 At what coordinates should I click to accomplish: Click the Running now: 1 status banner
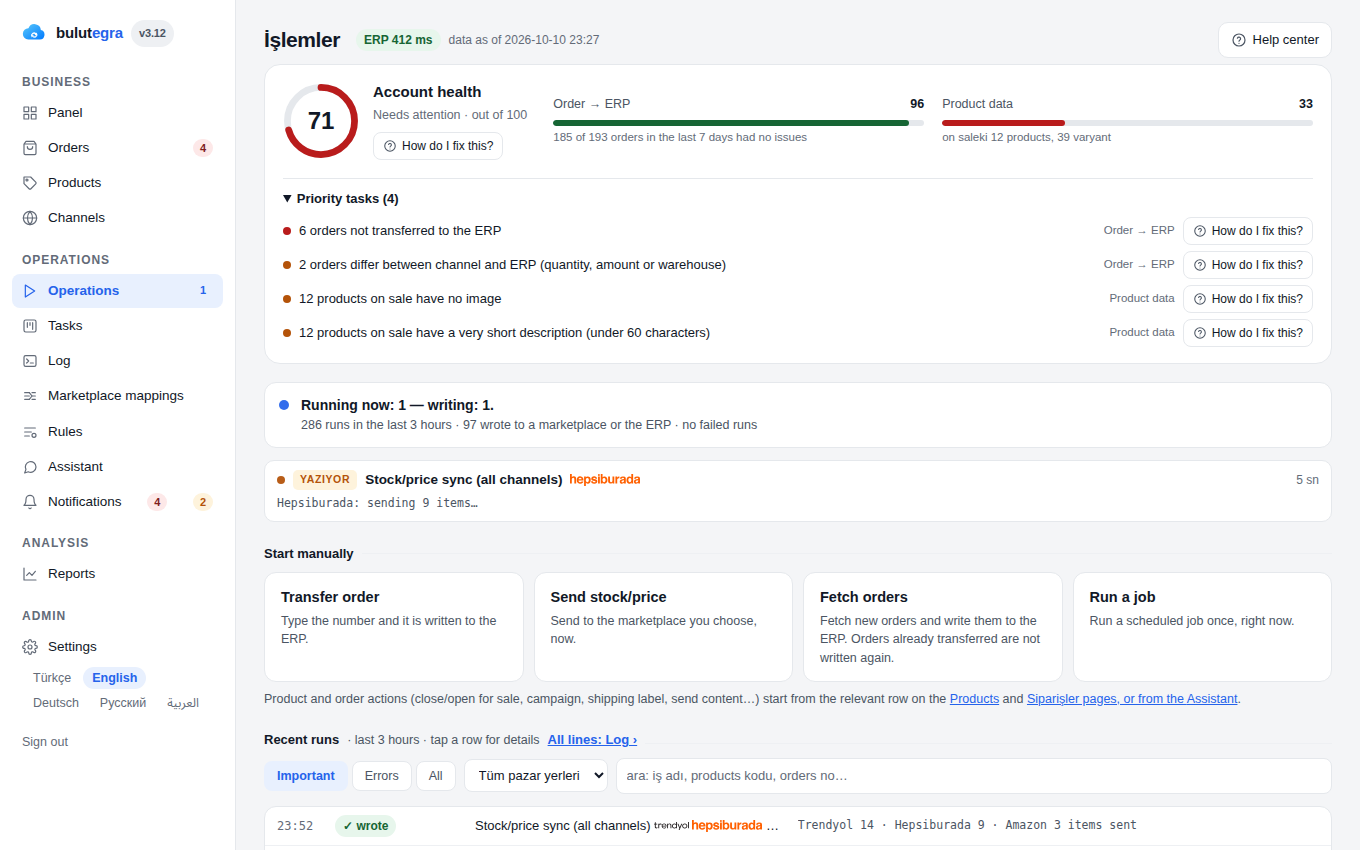pyautogui.click(x=798, y=415)
